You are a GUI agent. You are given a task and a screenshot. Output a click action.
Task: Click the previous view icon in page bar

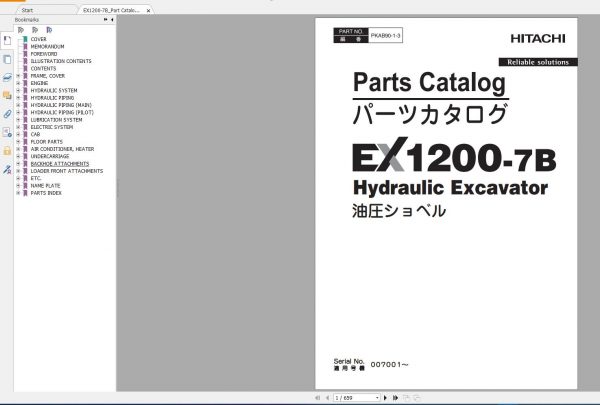pos(406,398)
